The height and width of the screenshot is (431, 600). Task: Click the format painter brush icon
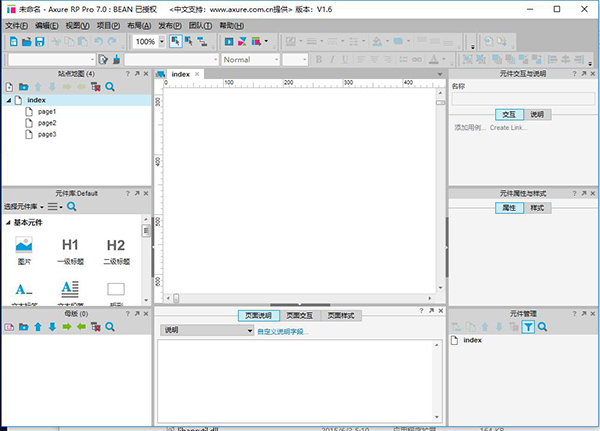point(116,59)
